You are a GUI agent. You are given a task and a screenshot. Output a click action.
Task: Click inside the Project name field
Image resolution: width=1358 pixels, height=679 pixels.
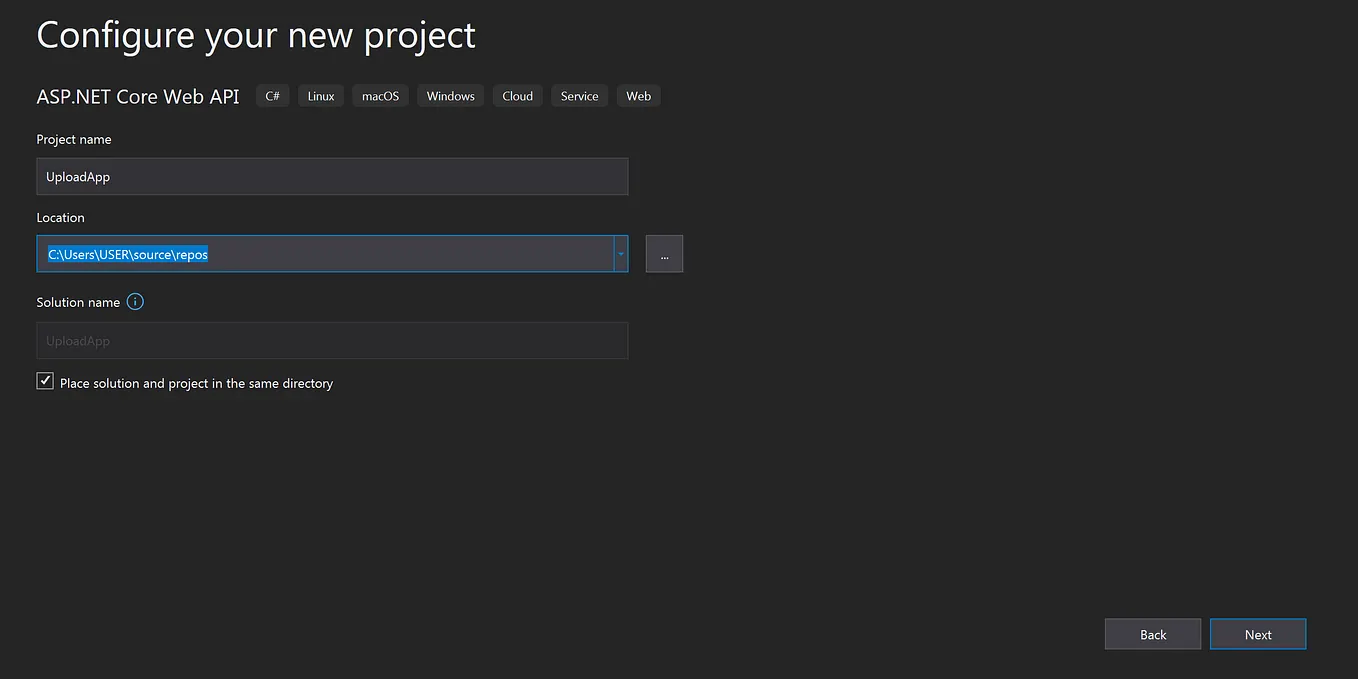point(332,176)
